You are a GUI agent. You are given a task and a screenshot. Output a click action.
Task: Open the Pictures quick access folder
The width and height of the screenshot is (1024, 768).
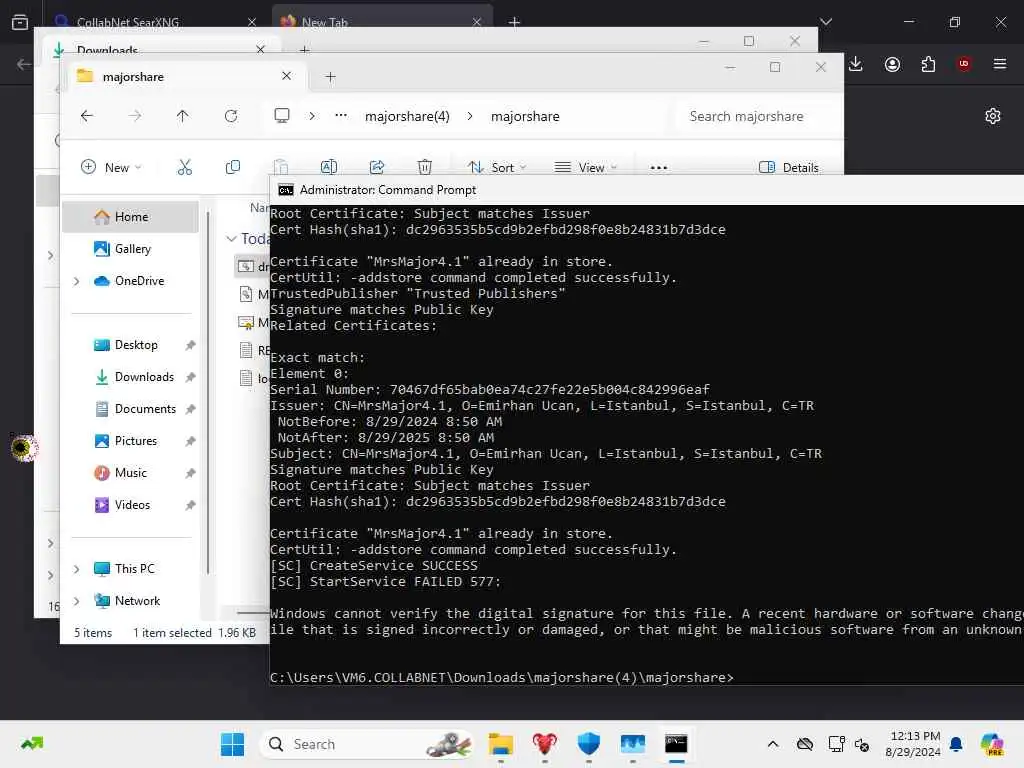[x=136, y=441]
